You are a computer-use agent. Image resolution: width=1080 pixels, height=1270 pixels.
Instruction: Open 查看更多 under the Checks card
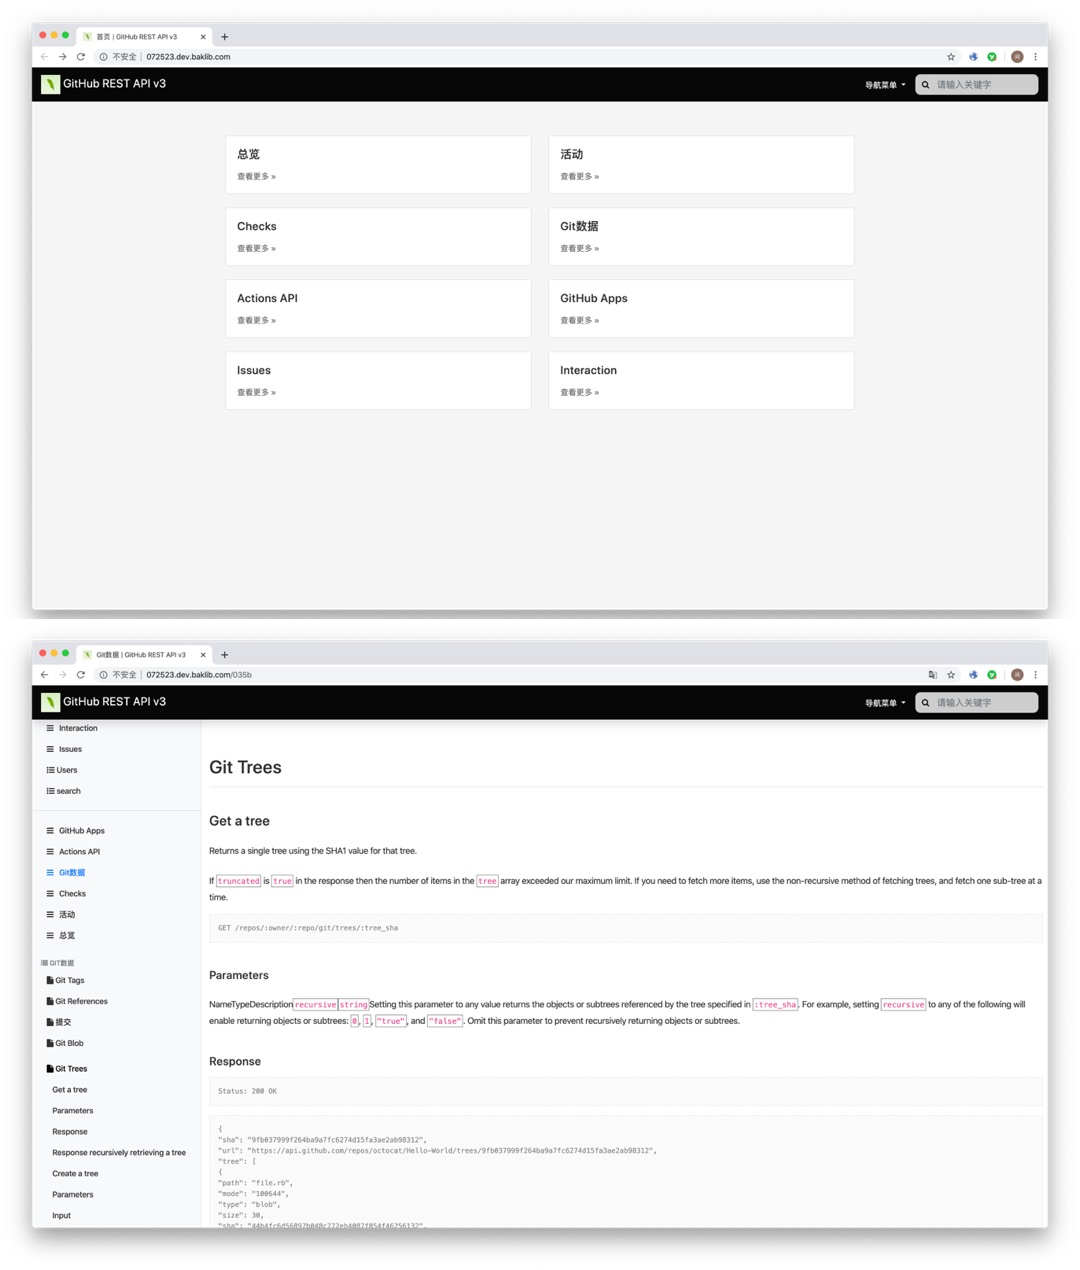pos(256,249)
